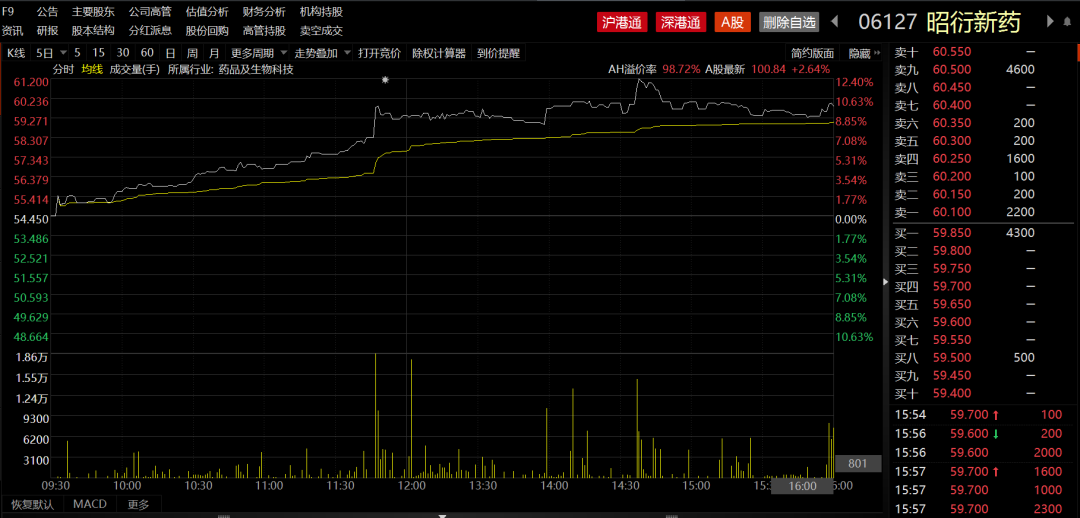Select the 15-minute period
1080x518 pixels.
coord(98,53)
